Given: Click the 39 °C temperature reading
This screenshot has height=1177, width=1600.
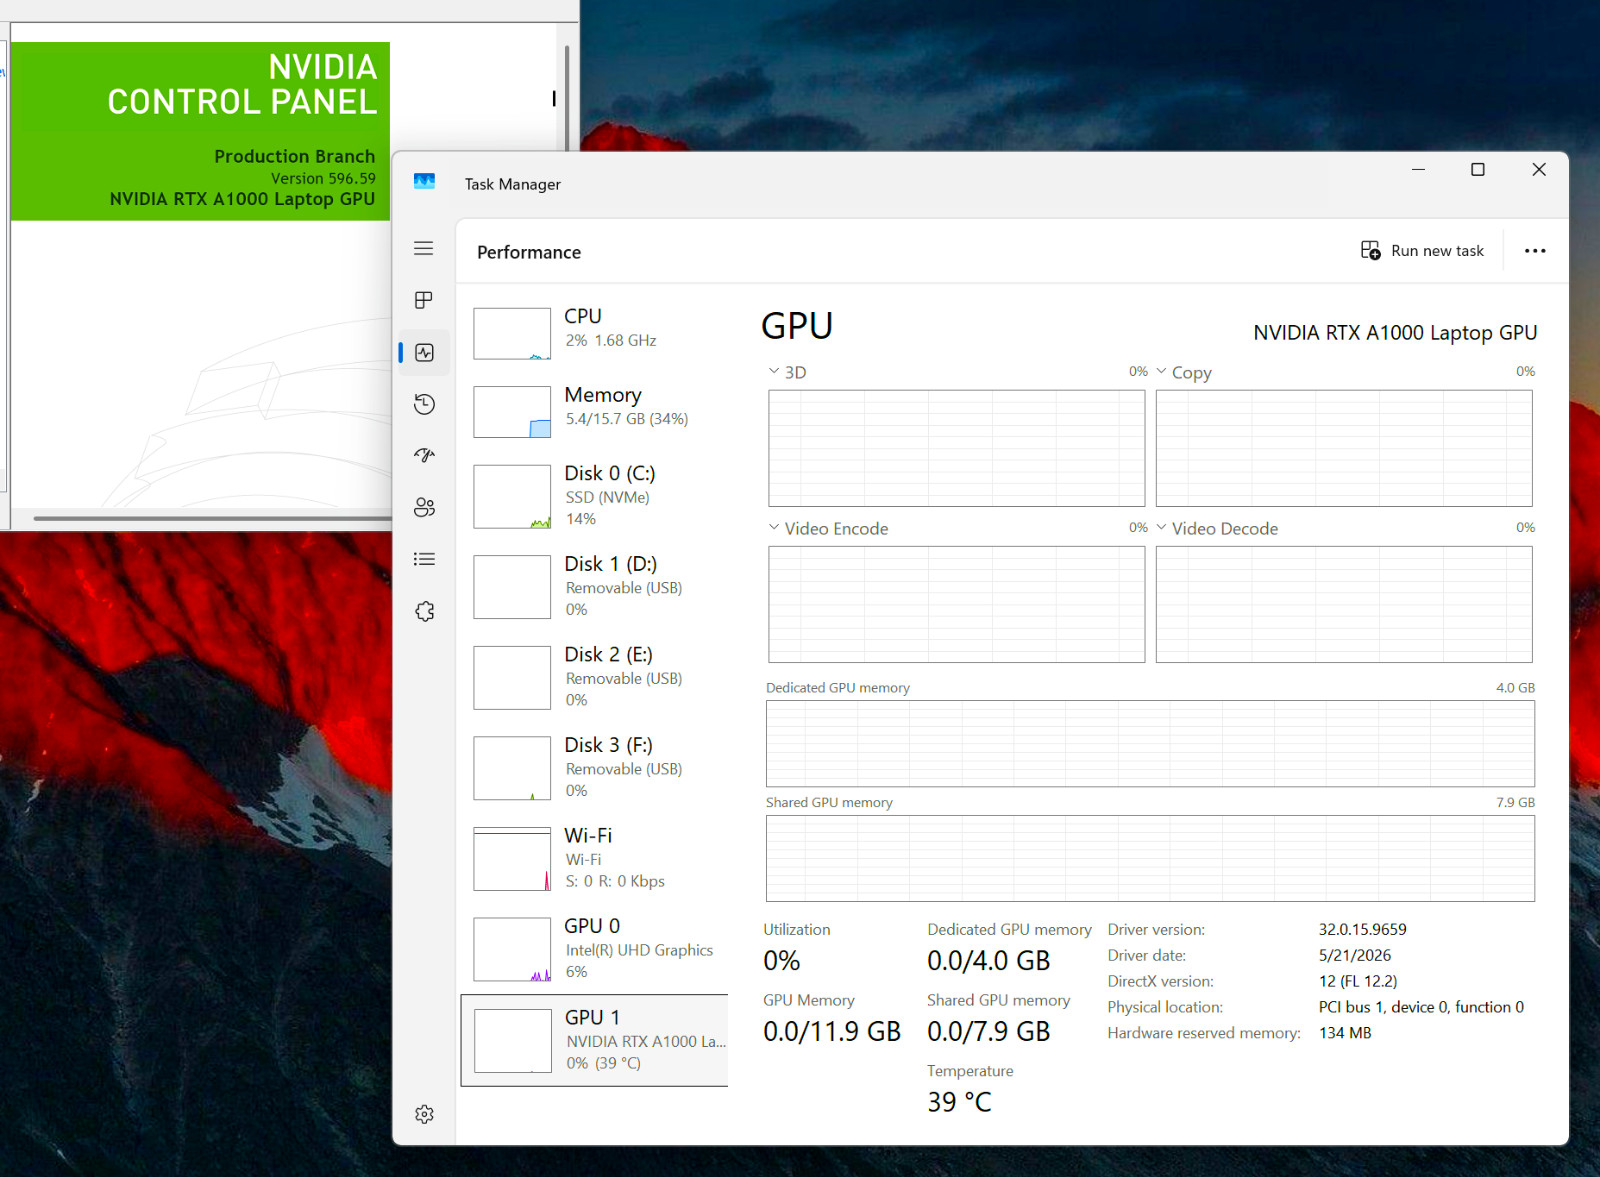Looking at the screenshot, I should [x=959, y=1102].
